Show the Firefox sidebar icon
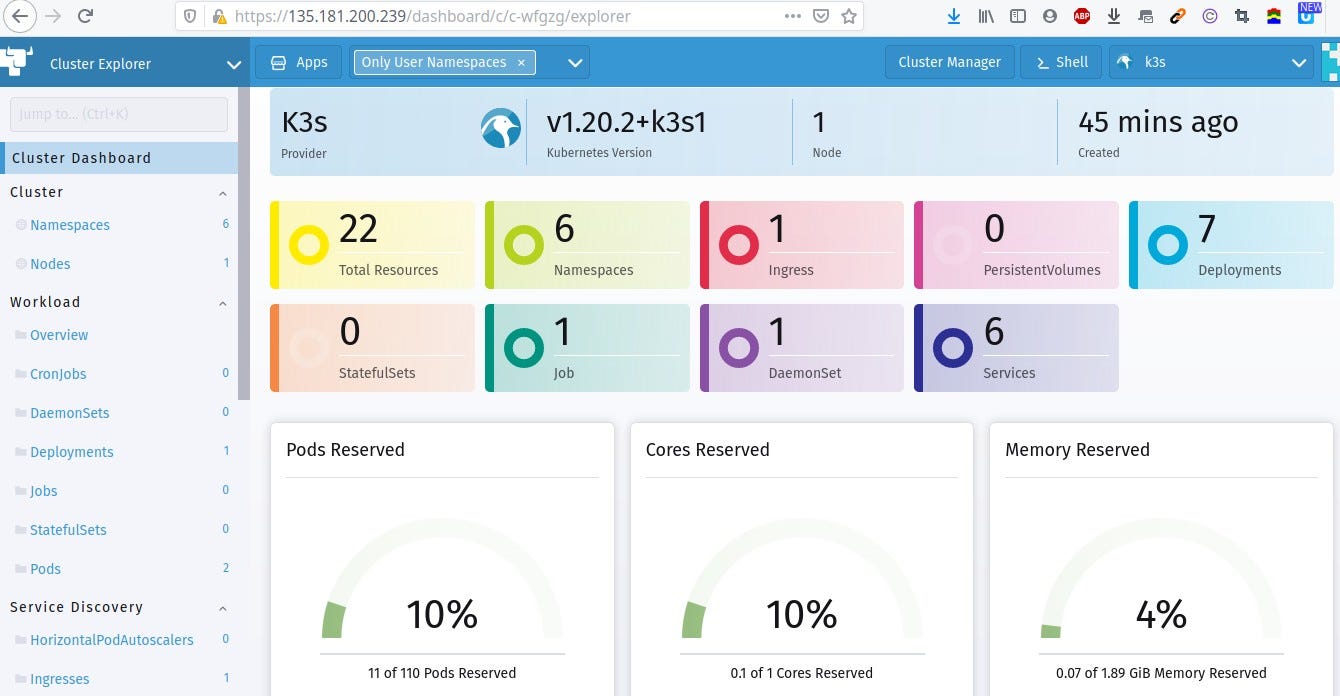The image size is (1340, 696). [1018, 16]
